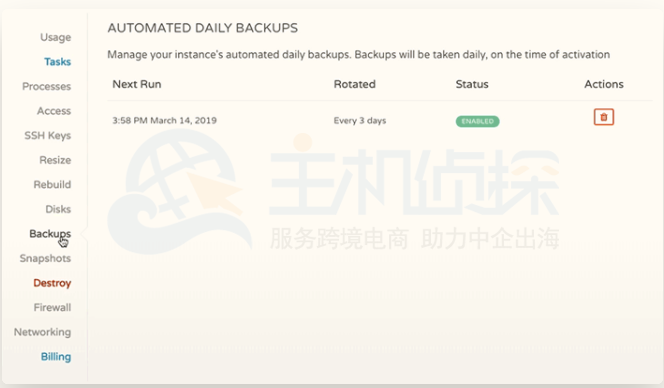Go to the Tasks section
The image size is (664, 388).
(x=58, y=62)
